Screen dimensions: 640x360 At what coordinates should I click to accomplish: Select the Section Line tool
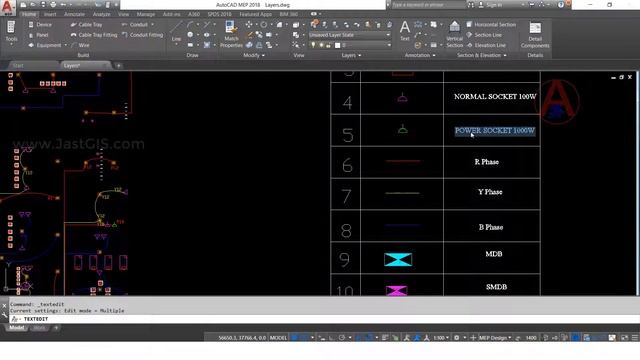(484, 35)
